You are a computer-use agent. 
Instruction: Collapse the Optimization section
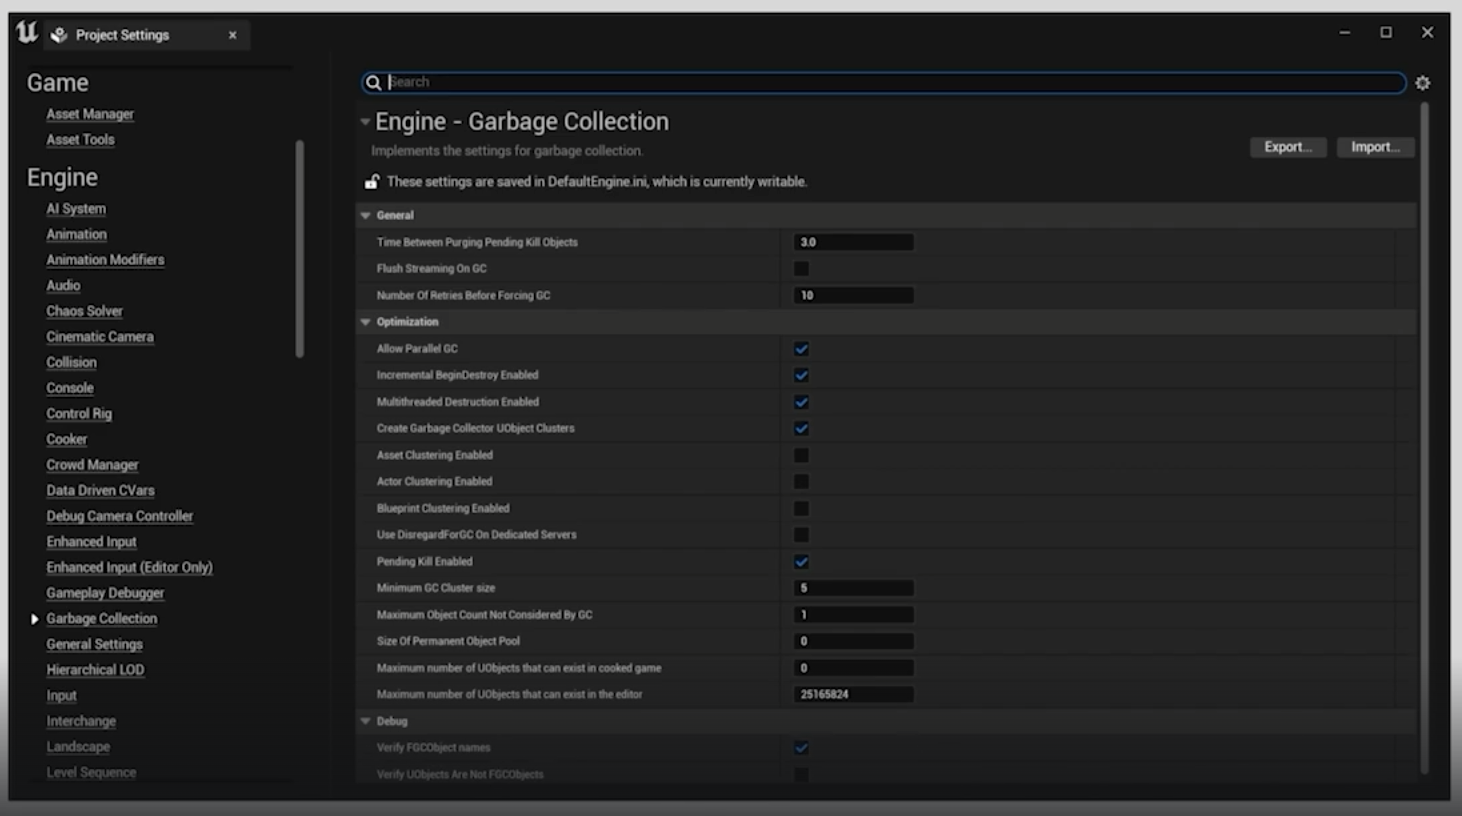coord(366,322)
